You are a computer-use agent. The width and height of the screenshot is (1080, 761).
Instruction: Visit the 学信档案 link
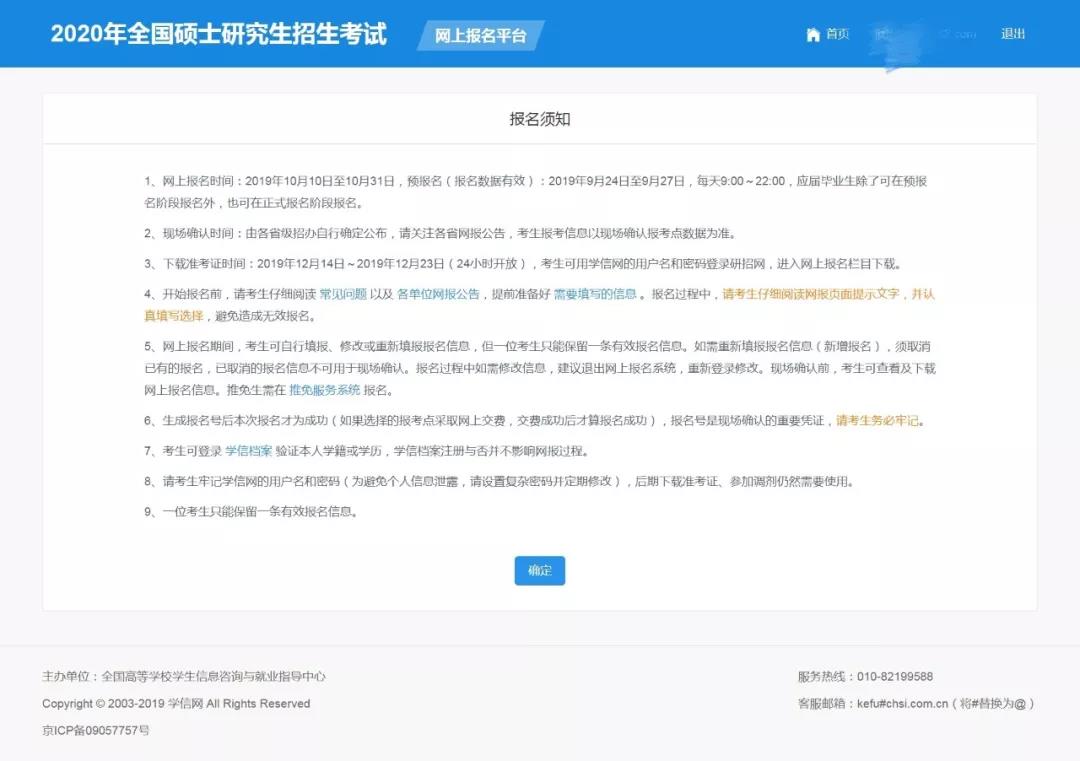pyautogui.click(x=249, y=451)
